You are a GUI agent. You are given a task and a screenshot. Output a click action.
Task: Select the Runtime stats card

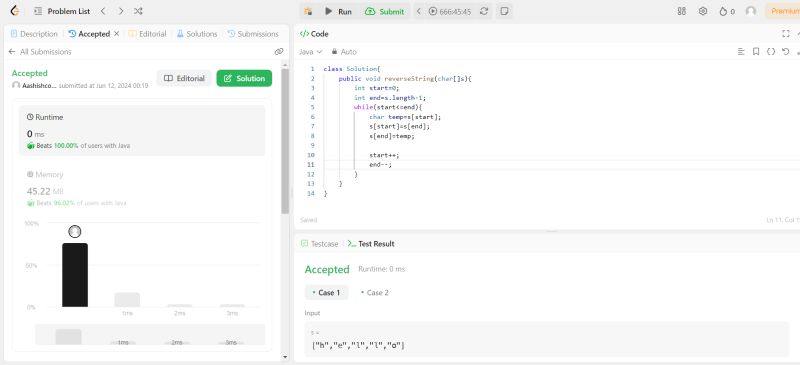click(x=142, y=131)
